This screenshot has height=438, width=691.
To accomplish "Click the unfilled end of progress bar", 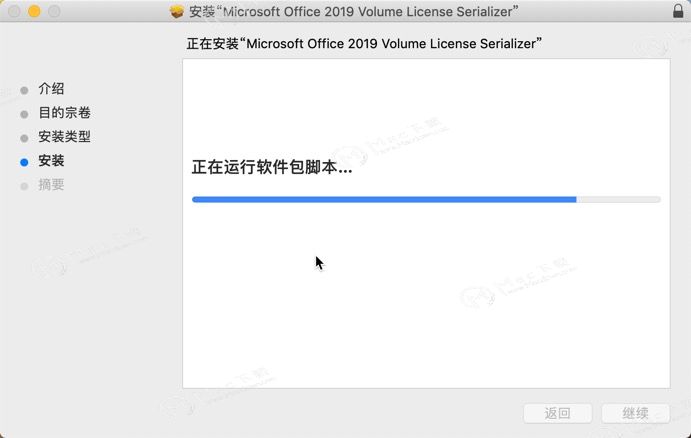I will pyautogui.click(x=619, y=200).
